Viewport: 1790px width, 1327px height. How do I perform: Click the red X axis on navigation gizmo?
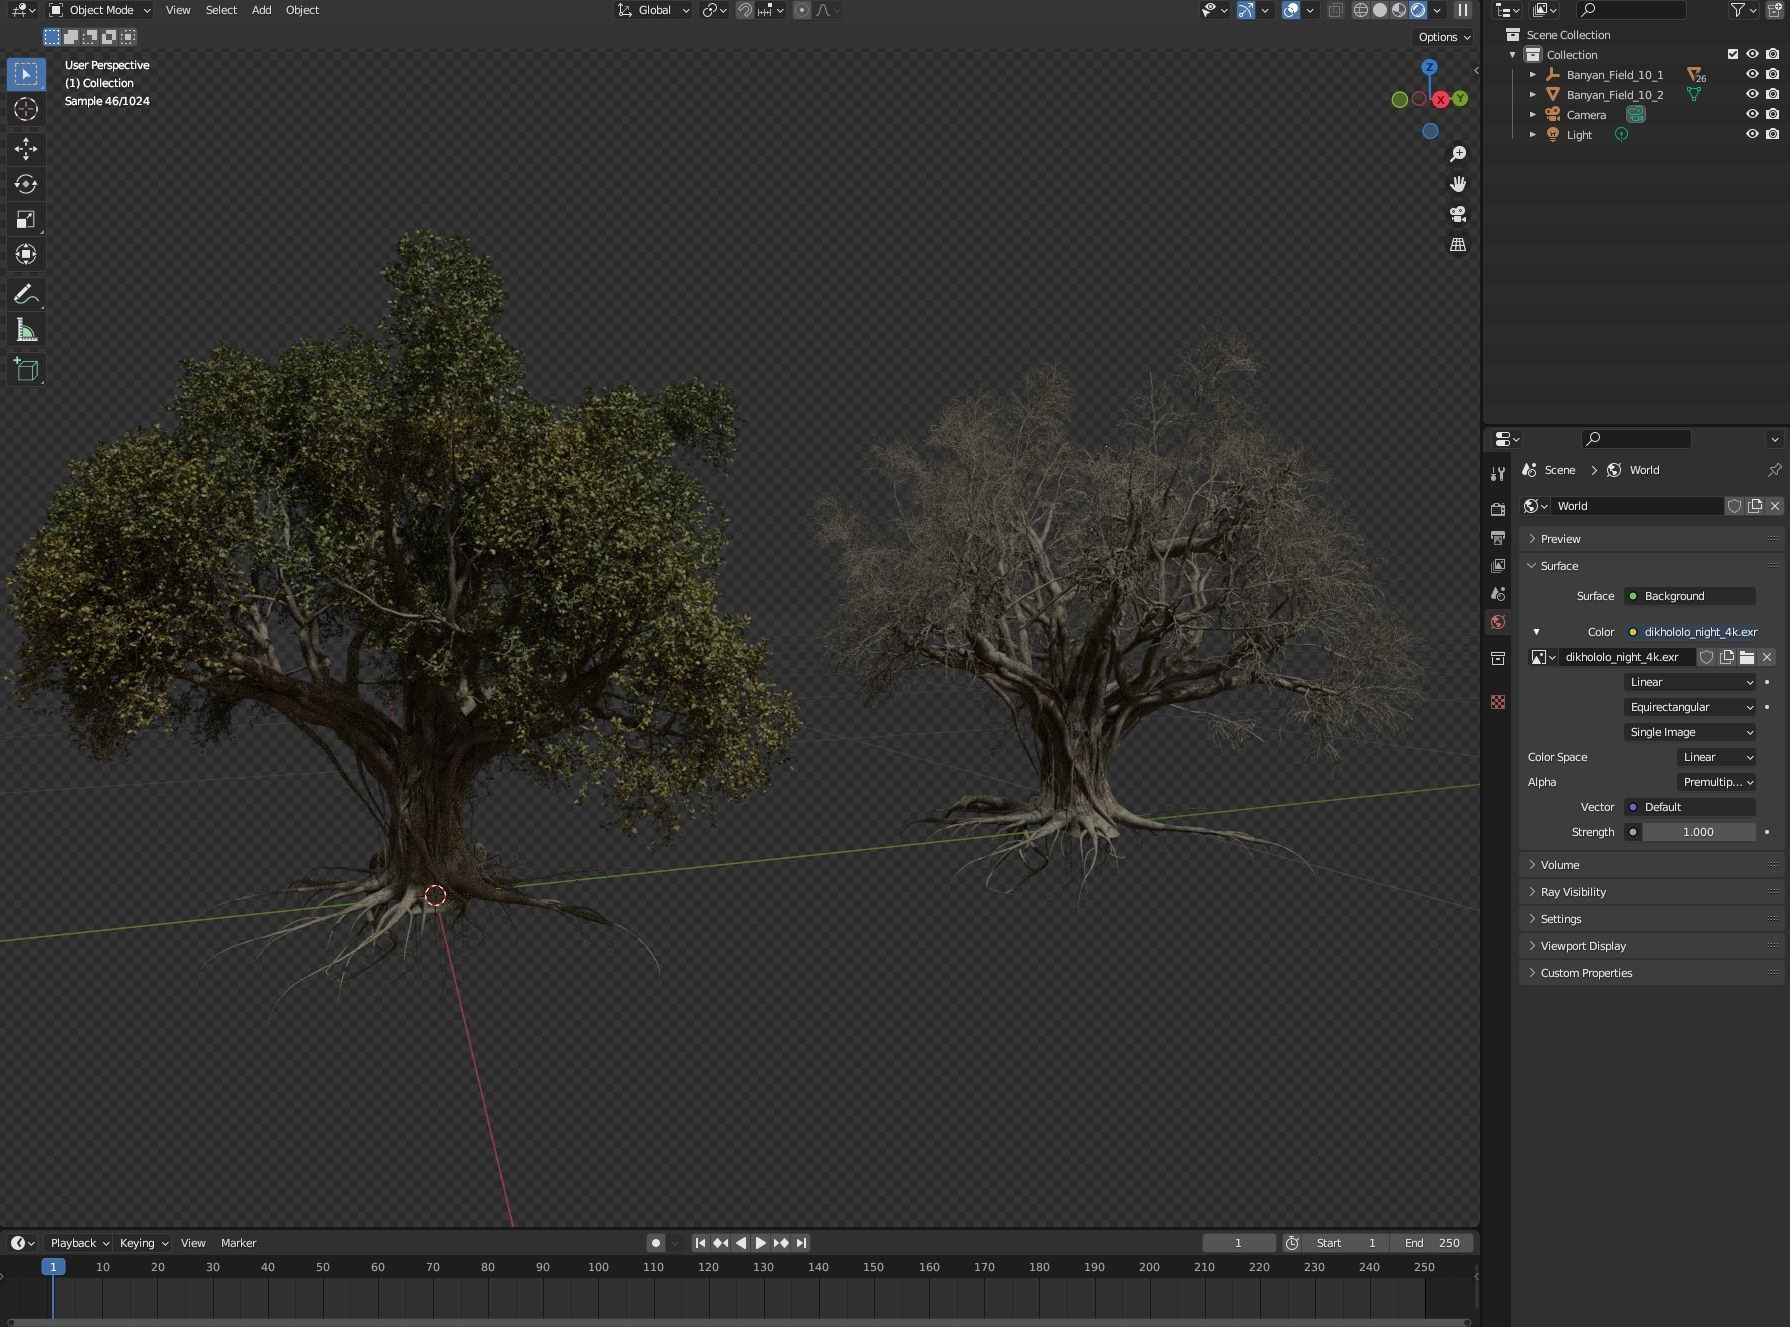point(1440,99)
